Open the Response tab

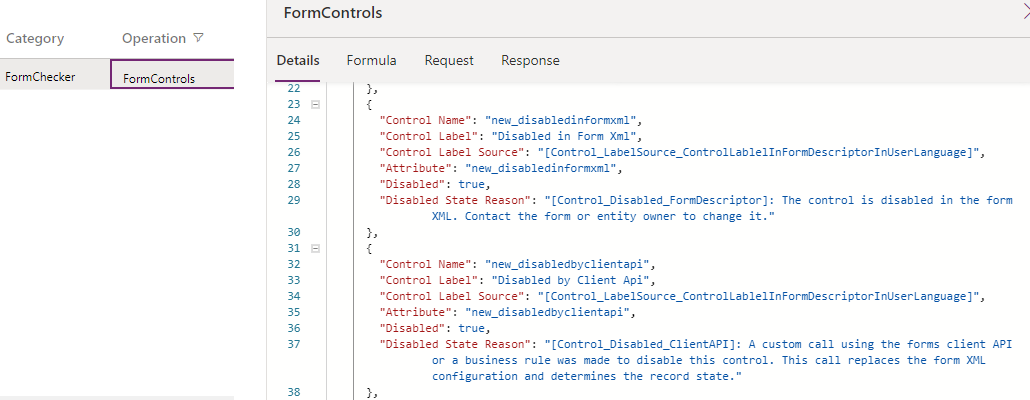point(530,60)
